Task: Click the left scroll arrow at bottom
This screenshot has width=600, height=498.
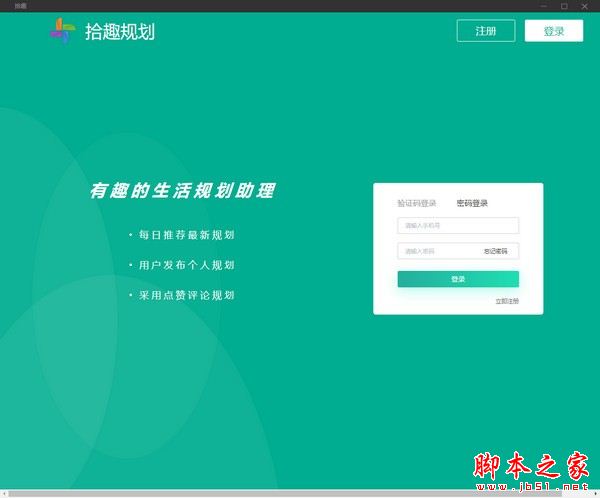Action: 3,494
